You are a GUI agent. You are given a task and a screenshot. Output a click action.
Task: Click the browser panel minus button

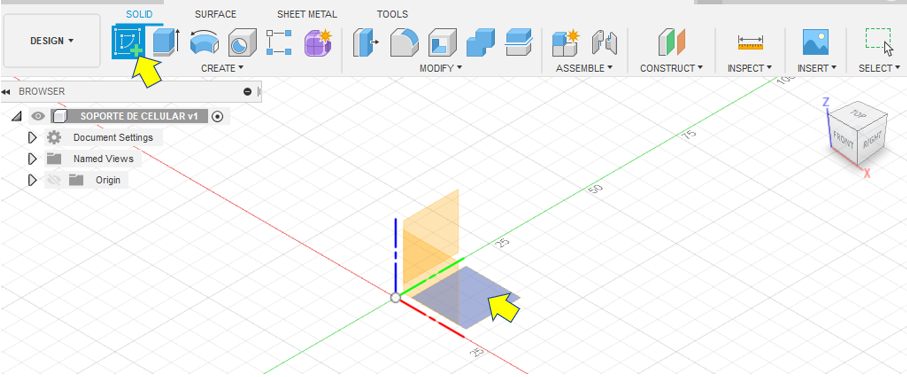(x=248, y=91)
